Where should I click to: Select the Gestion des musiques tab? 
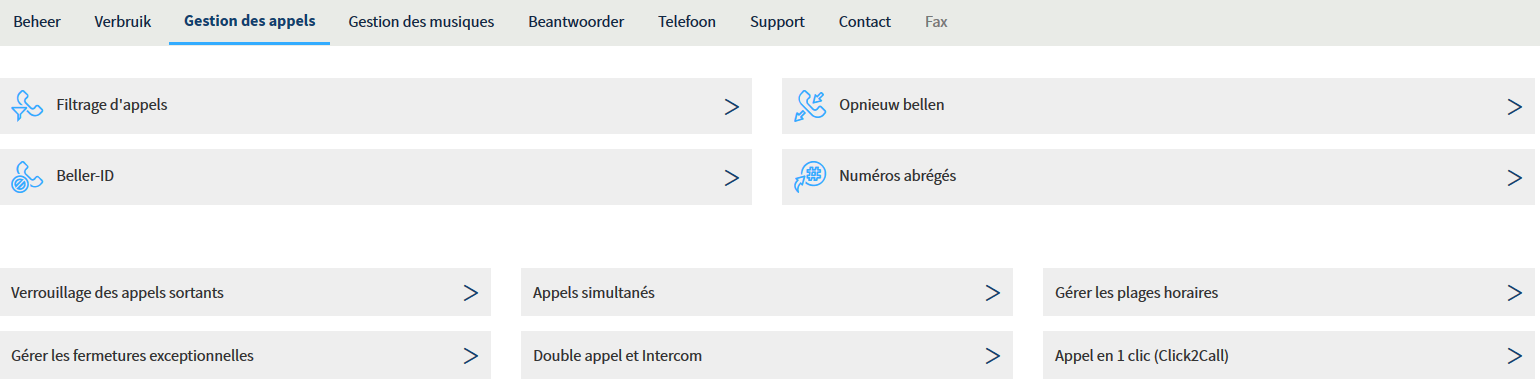point(421,22)
